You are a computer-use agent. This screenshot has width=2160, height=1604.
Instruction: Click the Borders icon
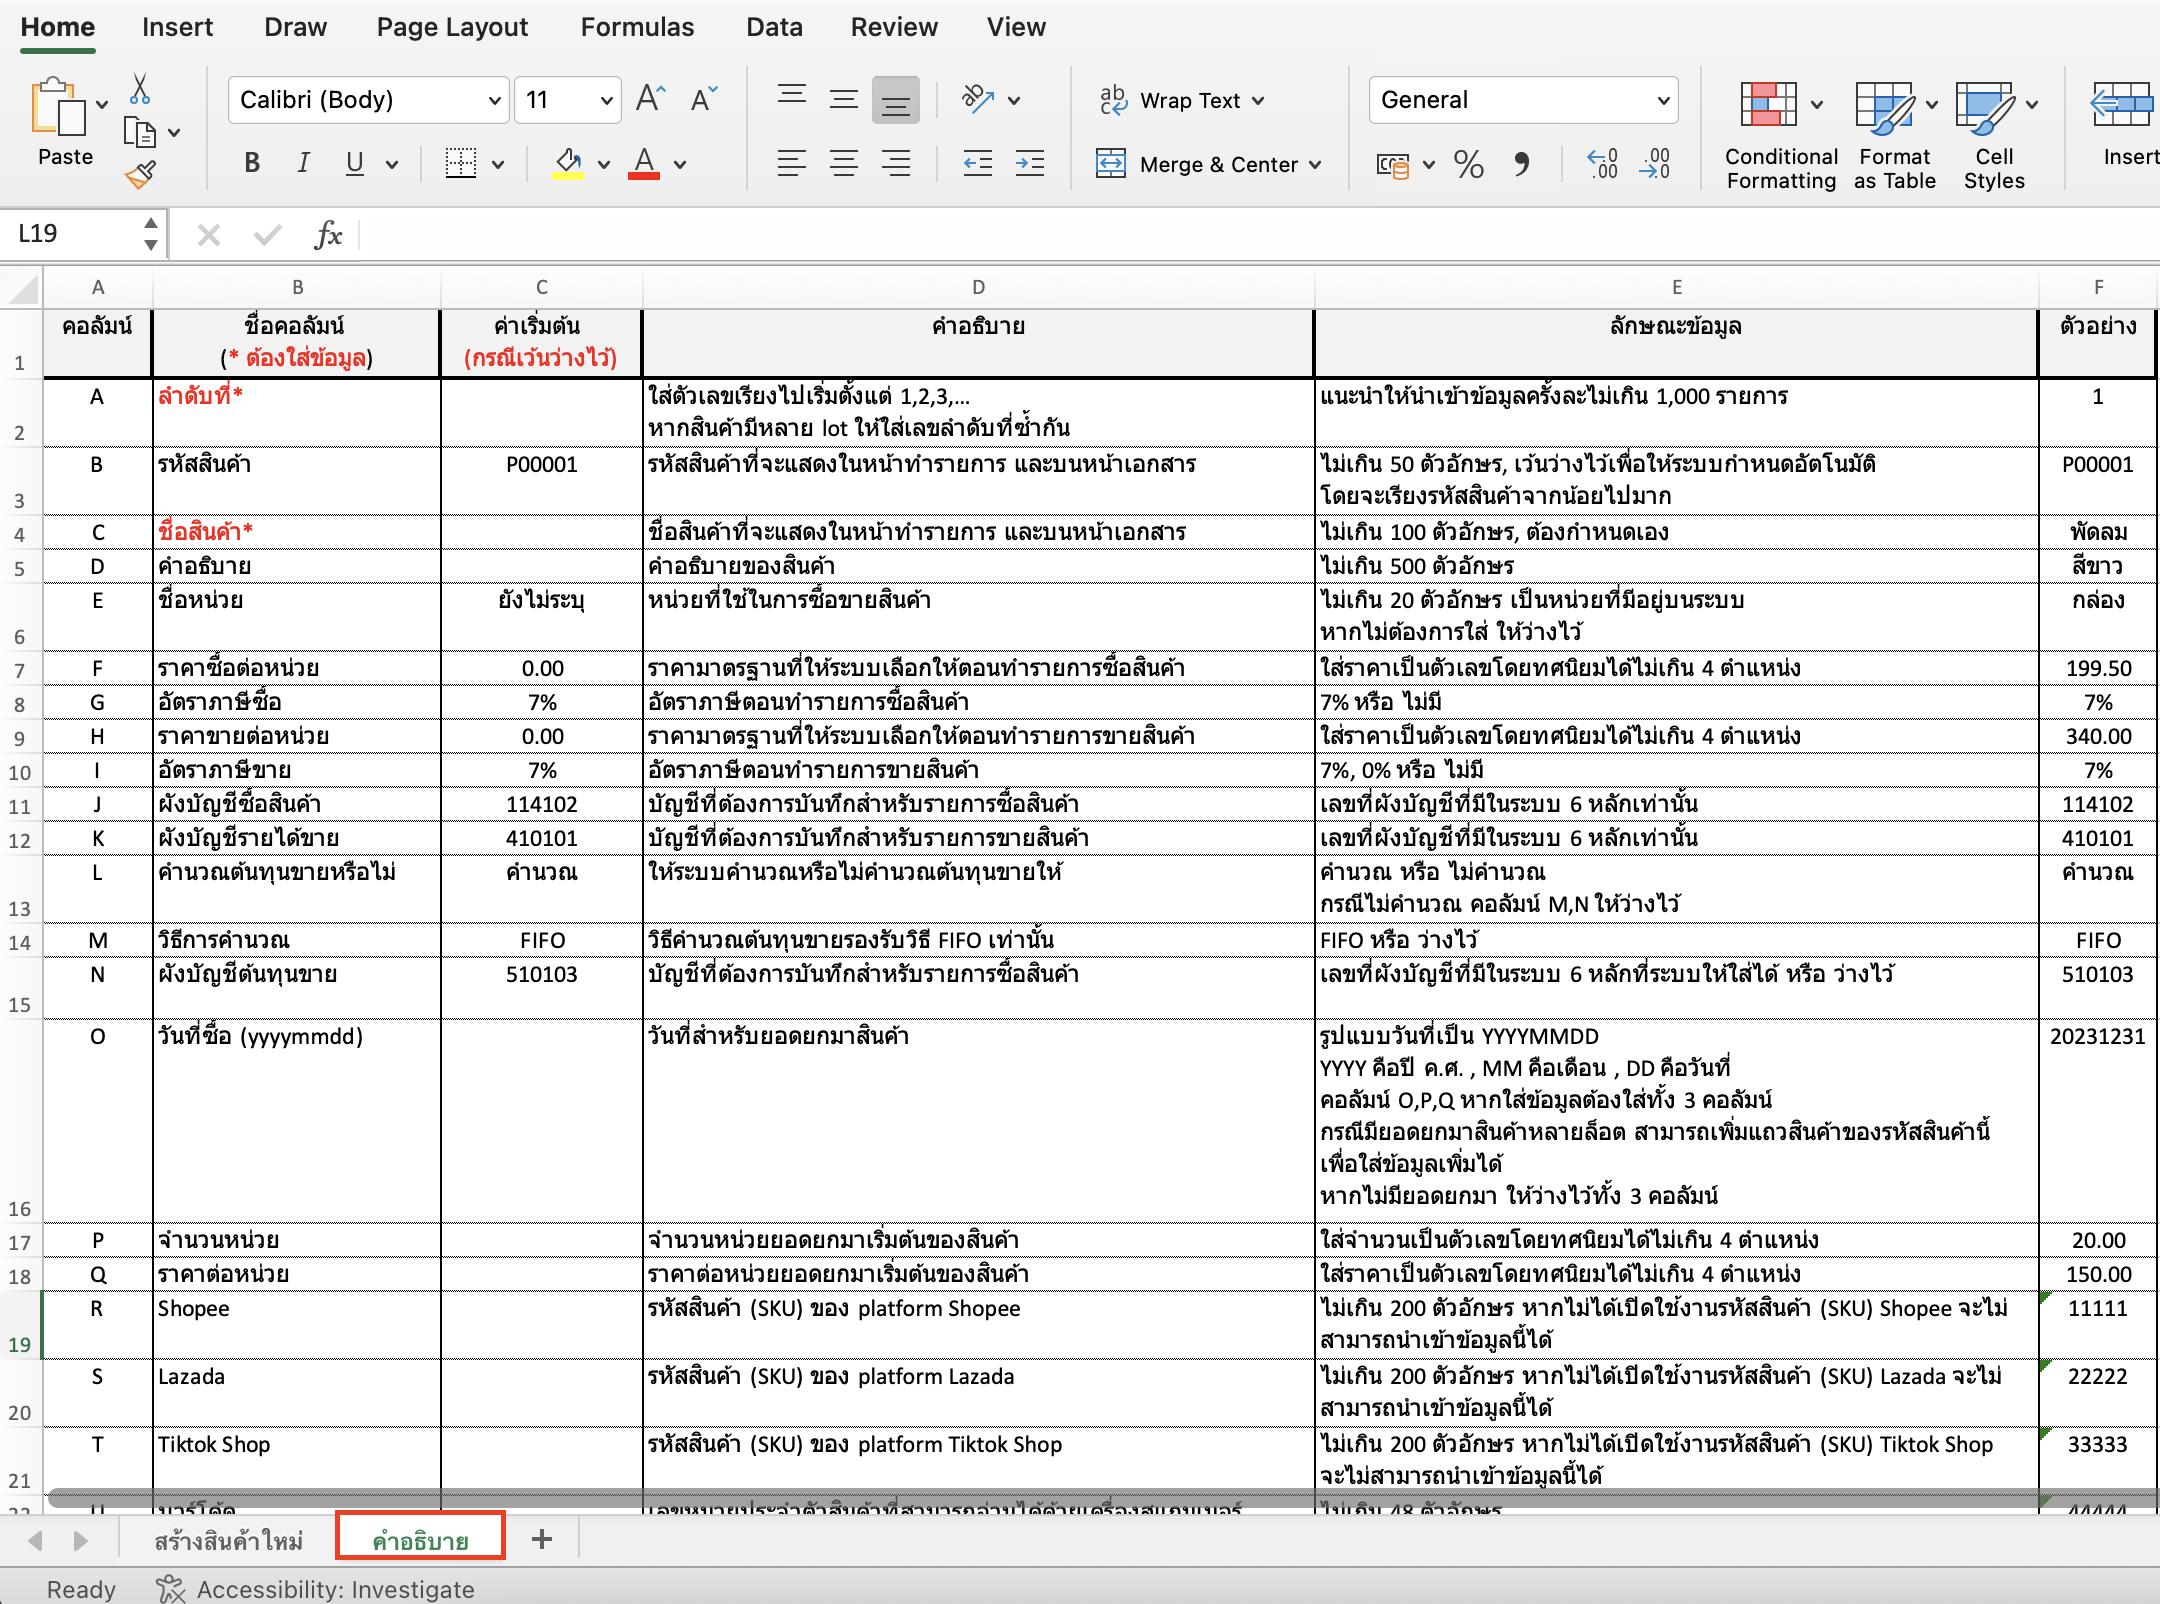click(460, 163)
